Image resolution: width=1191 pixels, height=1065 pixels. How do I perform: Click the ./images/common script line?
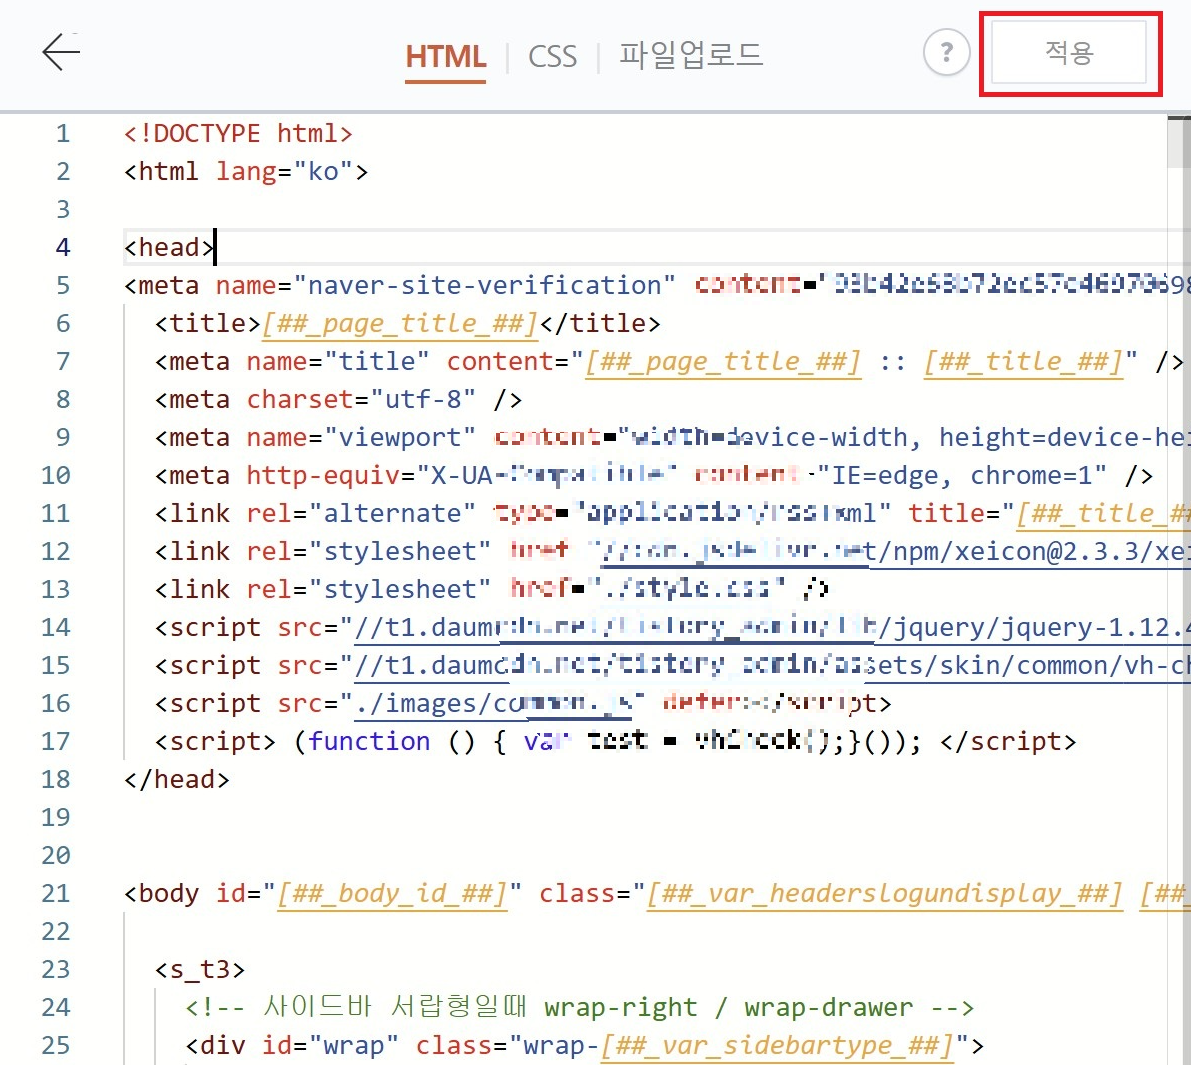[523, 703]
